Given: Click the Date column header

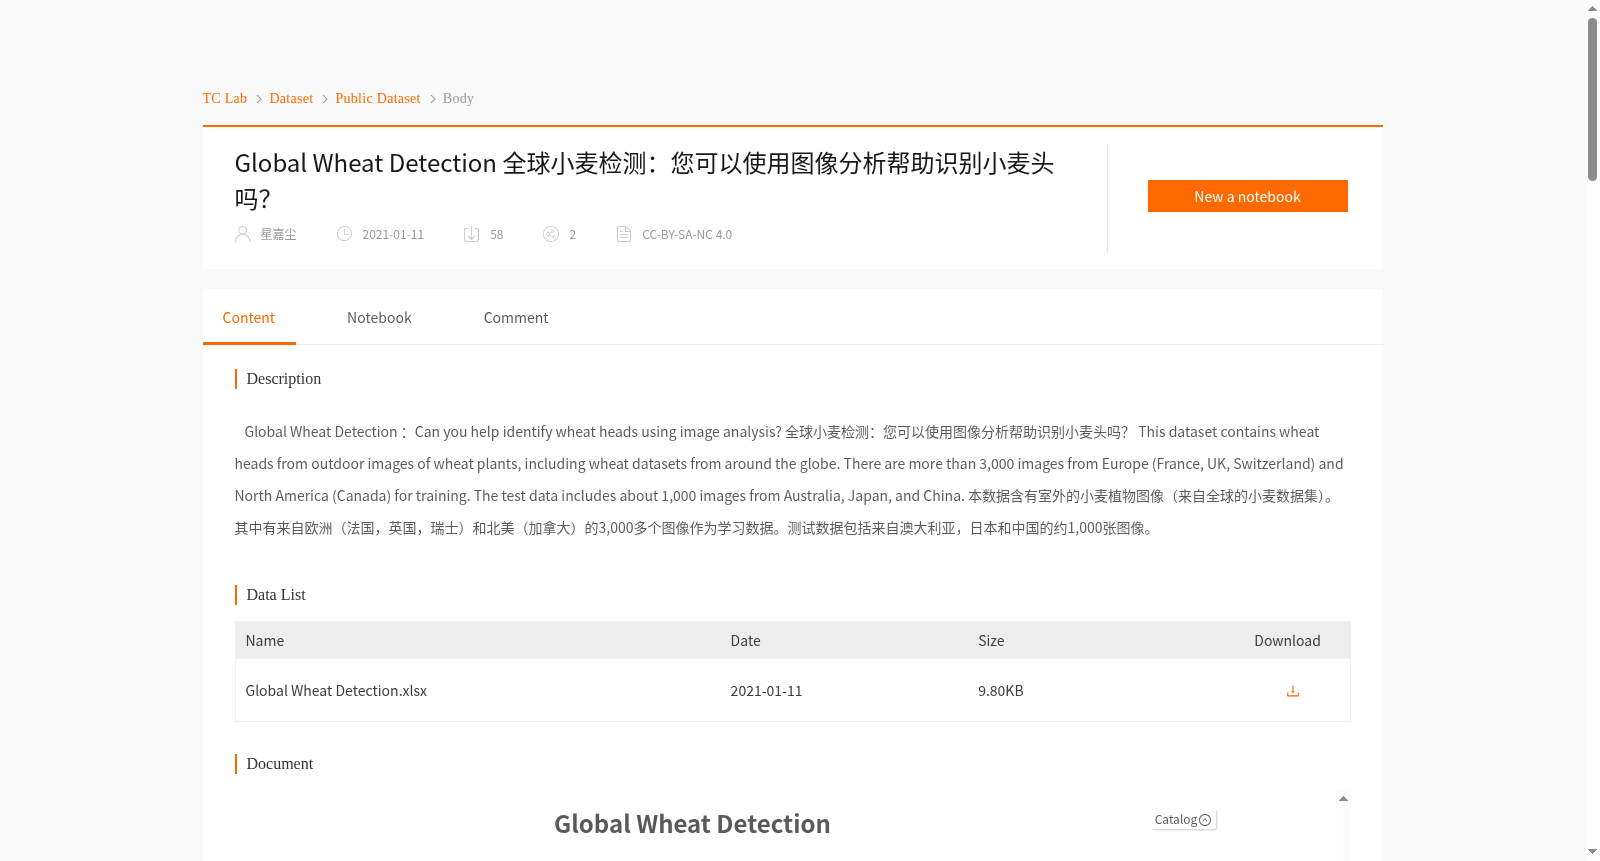Looking at the screenshot, I should tap(745, 641).
